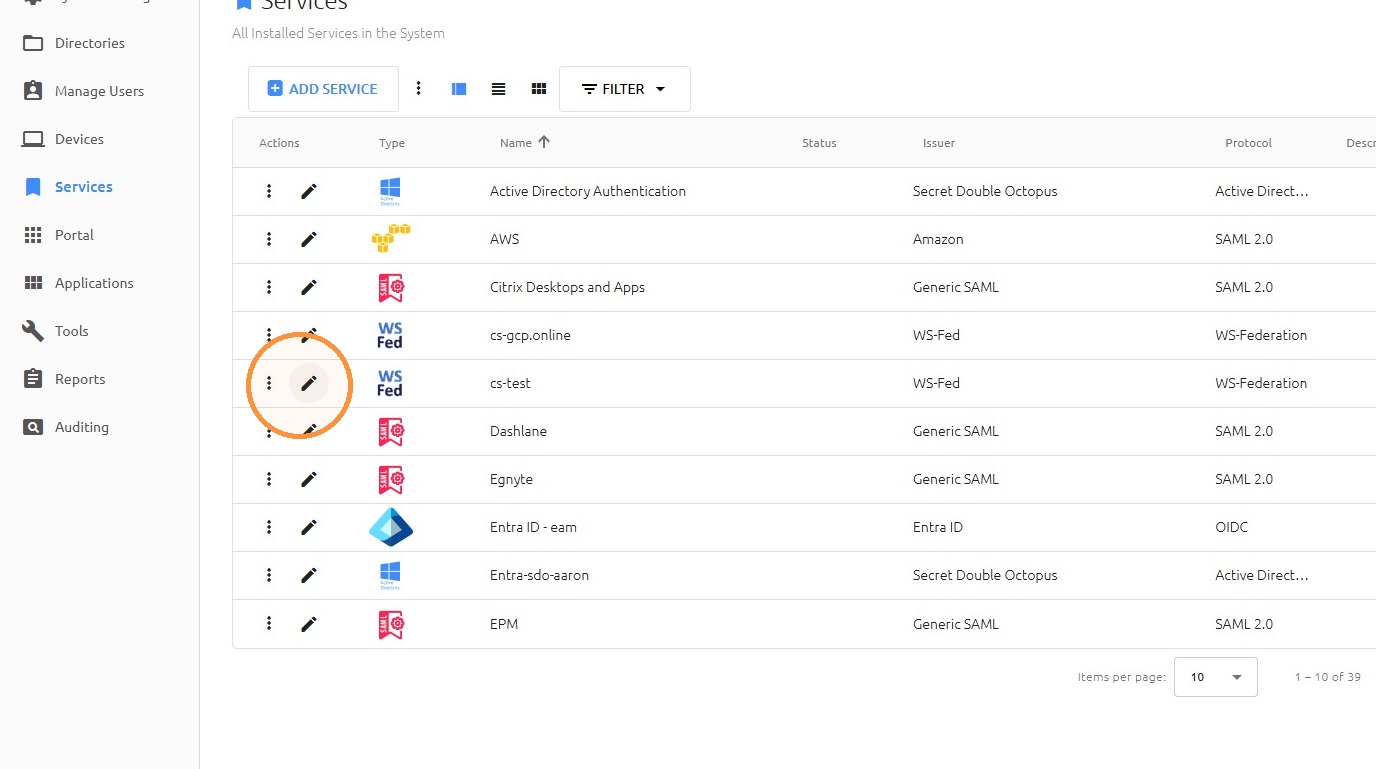
Task: Click the AWS cubes type icon
Action: [390, 239]
